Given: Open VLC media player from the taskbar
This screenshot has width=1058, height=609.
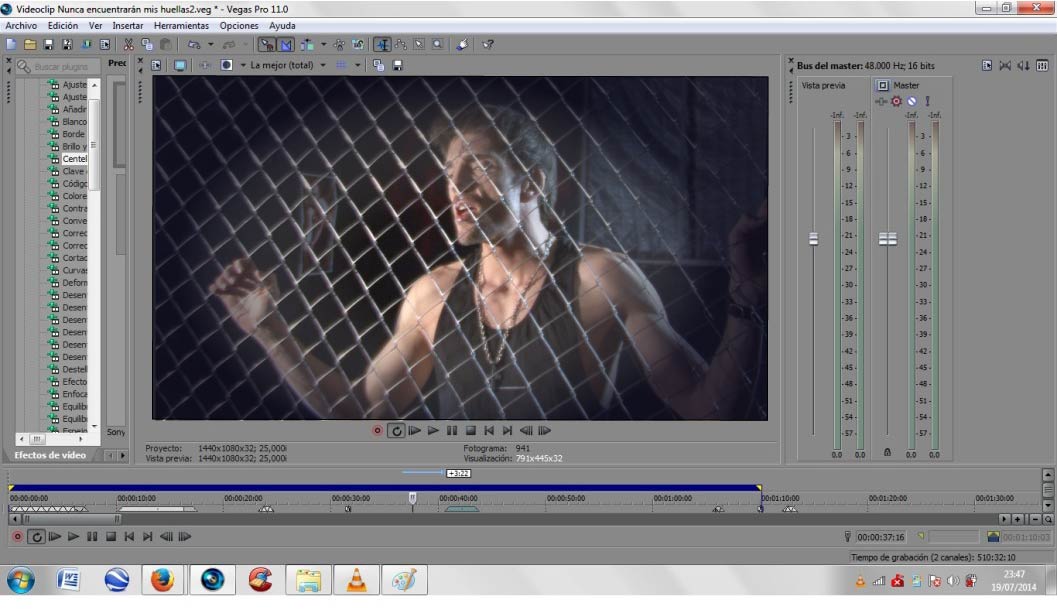Looking at the screenshot, I should (356, 580).
